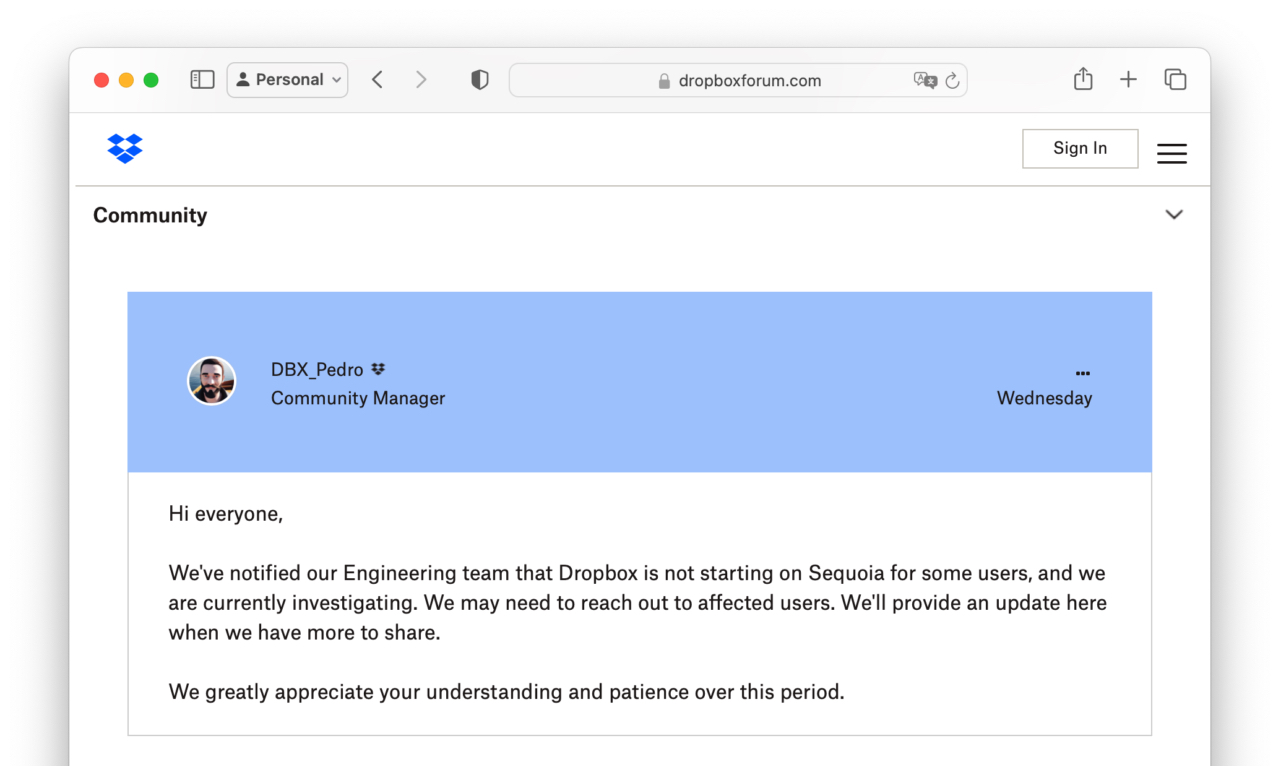This screenshot has height=766, width=1280.
Task: Click the Community heading
Action: [x=150, y=215]
